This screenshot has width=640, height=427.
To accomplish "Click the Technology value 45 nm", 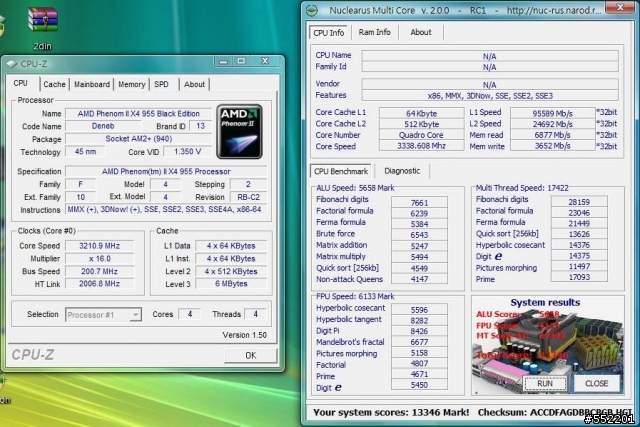I will pos(85,151).
